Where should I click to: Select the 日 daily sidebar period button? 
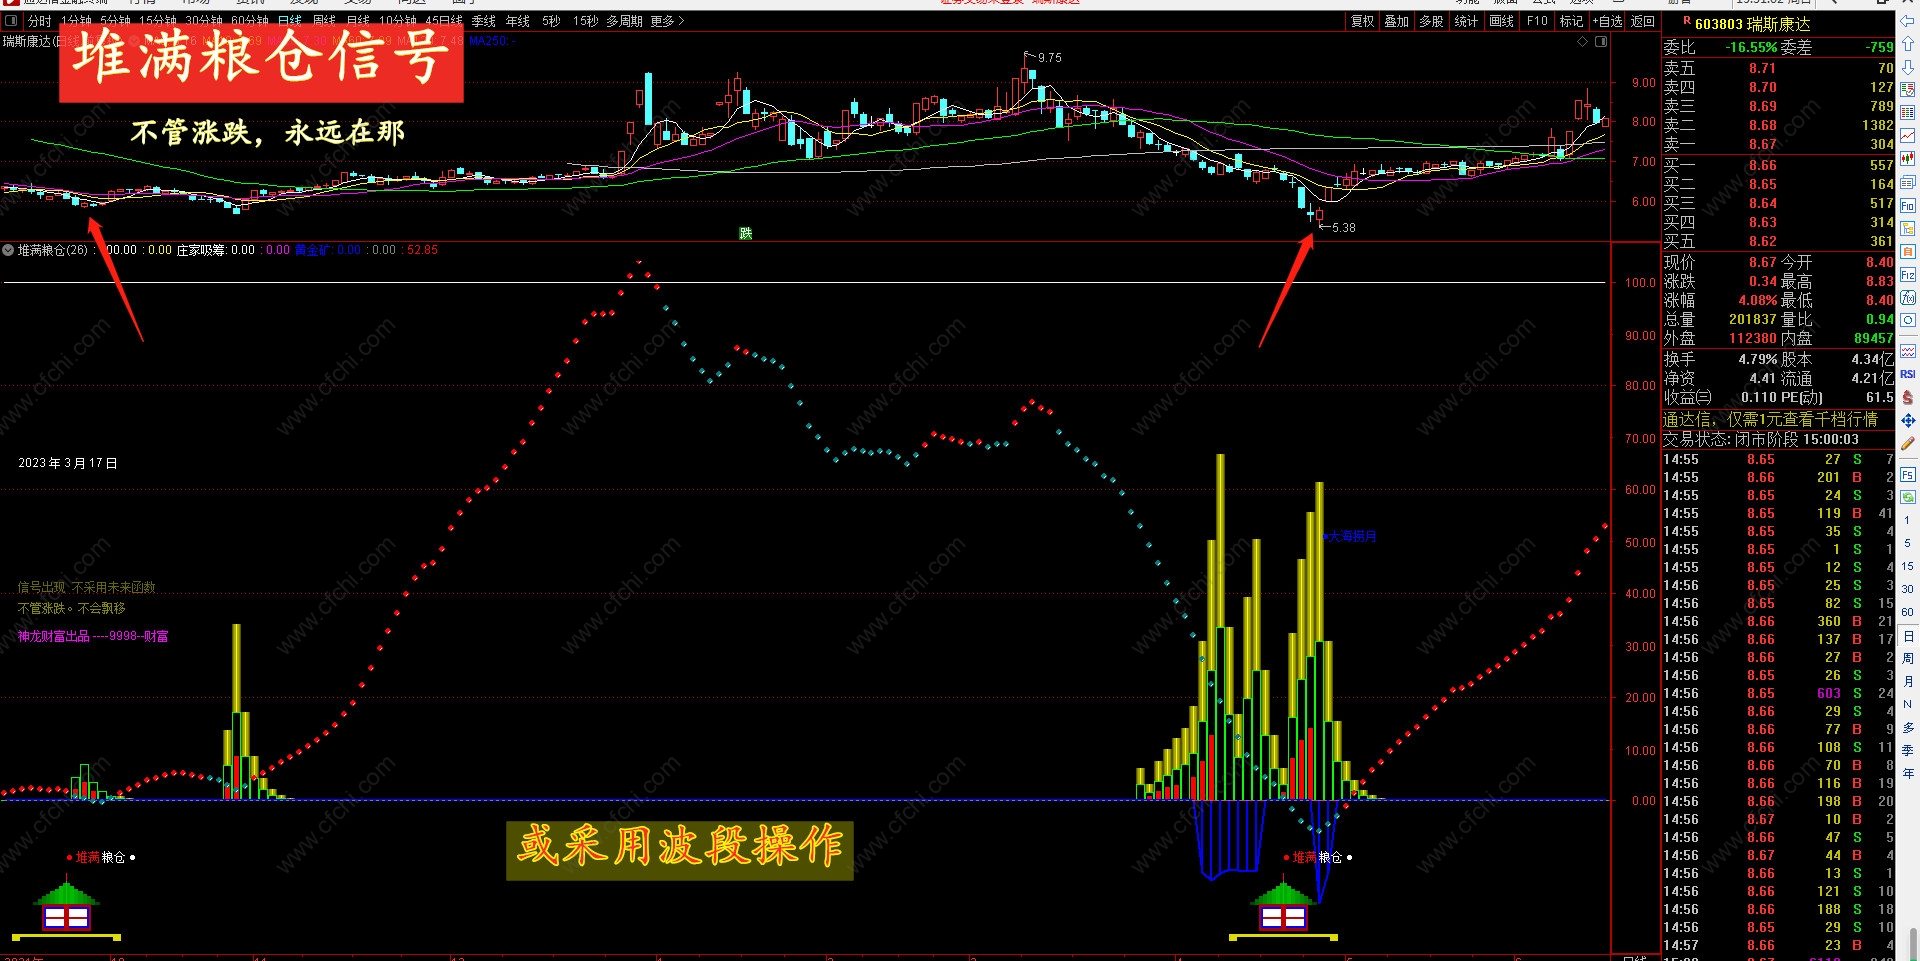[1908, 636]
